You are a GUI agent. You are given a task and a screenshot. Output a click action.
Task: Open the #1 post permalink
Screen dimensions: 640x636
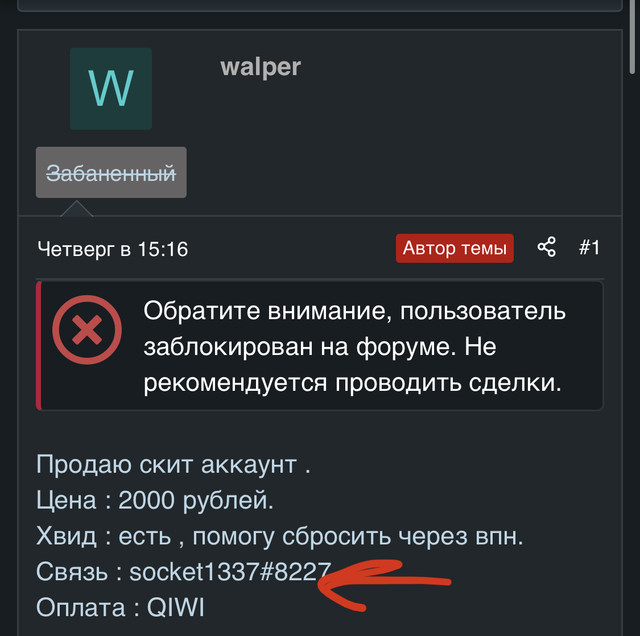[x=589, y=247]
